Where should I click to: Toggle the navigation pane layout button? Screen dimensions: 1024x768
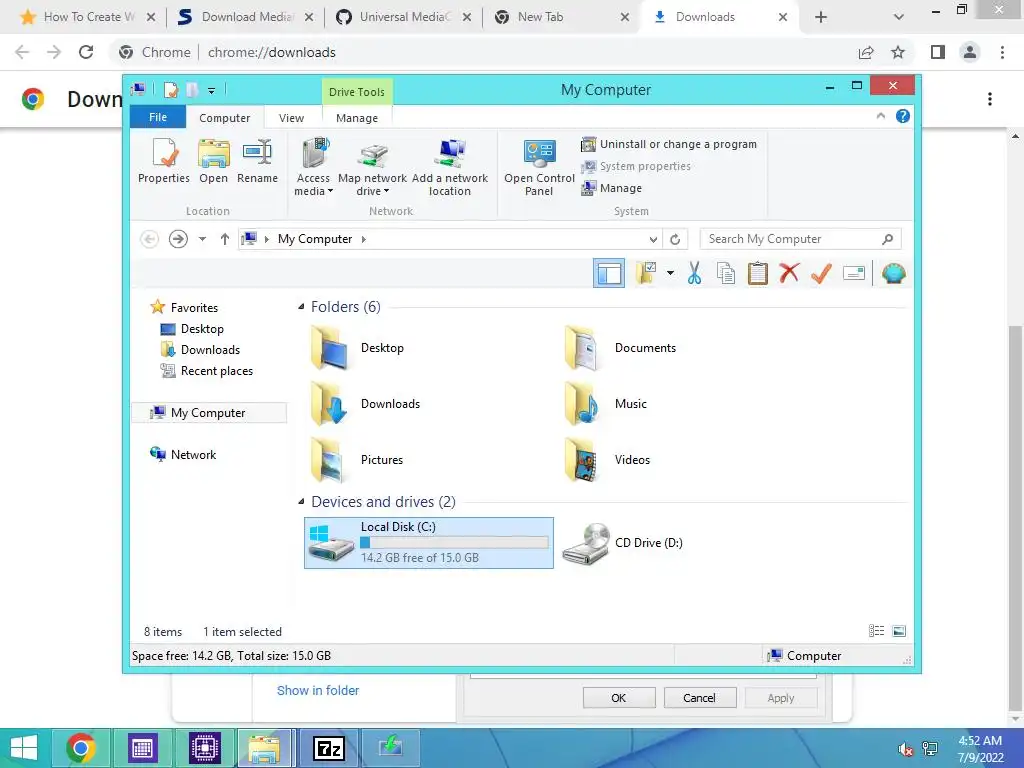[609, 273]
